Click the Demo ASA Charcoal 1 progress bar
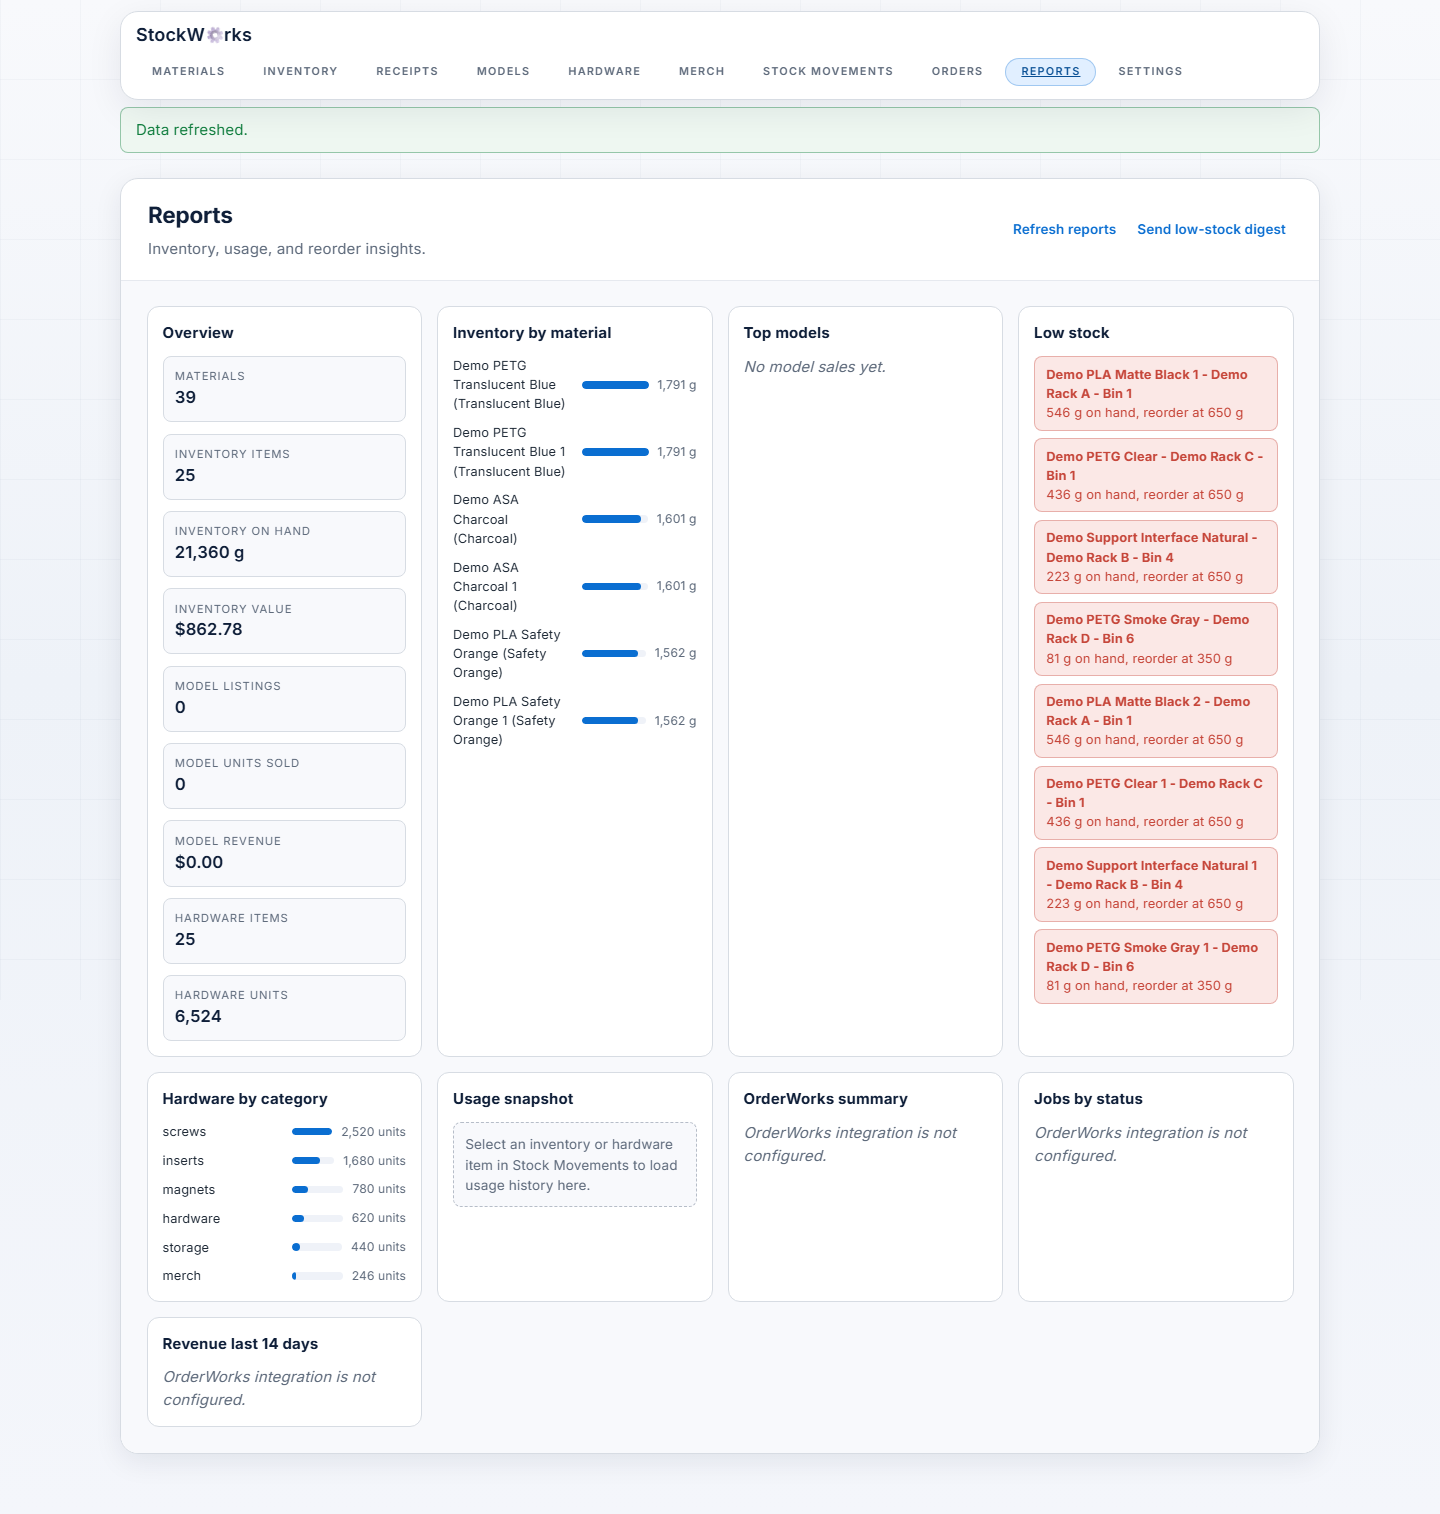The height and width of the screenshot is (1514, 1440). click(x=615, y=586)
